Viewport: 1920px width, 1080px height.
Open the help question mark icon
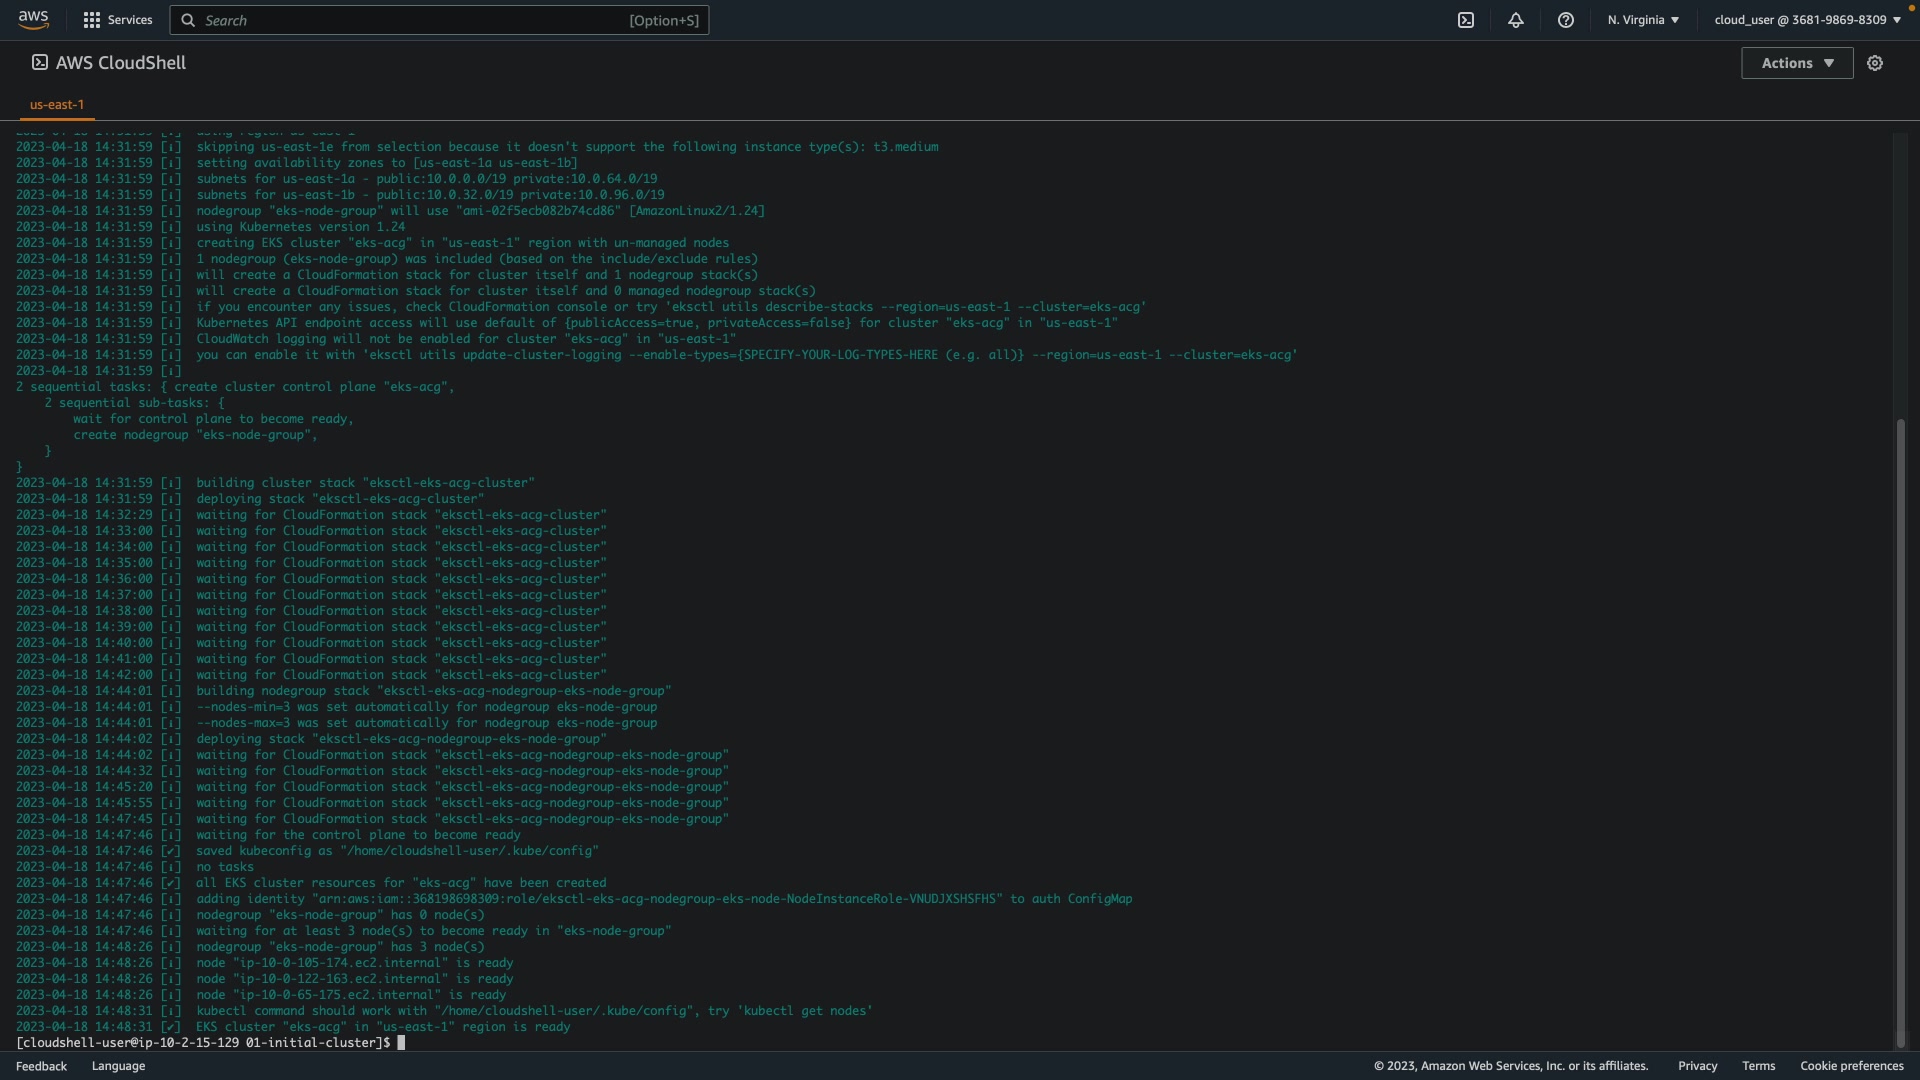tap(1566, 20)
